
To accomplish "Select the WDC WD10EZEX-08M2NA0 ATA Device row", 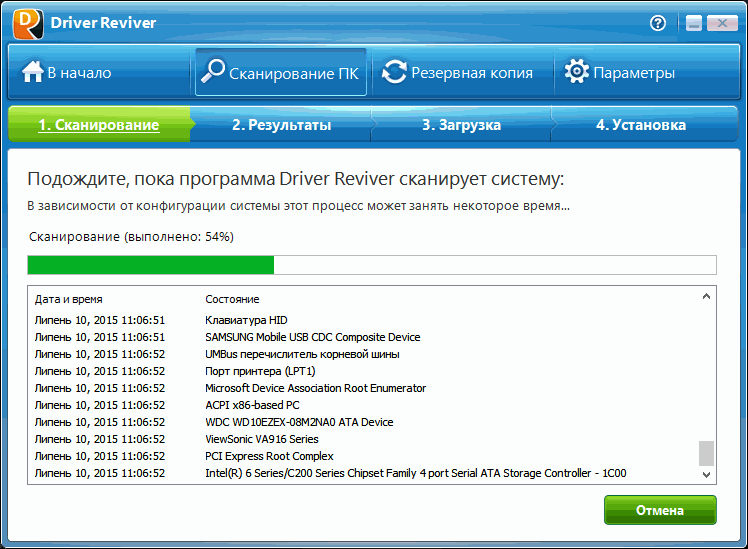I will [x=365, y=422].
